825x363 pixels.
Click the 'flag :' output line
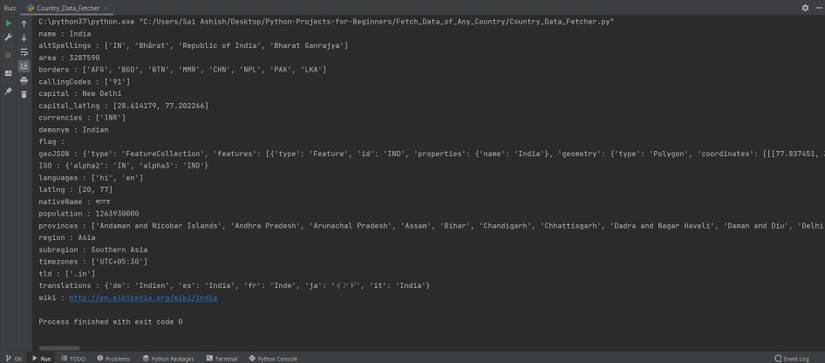51,142
